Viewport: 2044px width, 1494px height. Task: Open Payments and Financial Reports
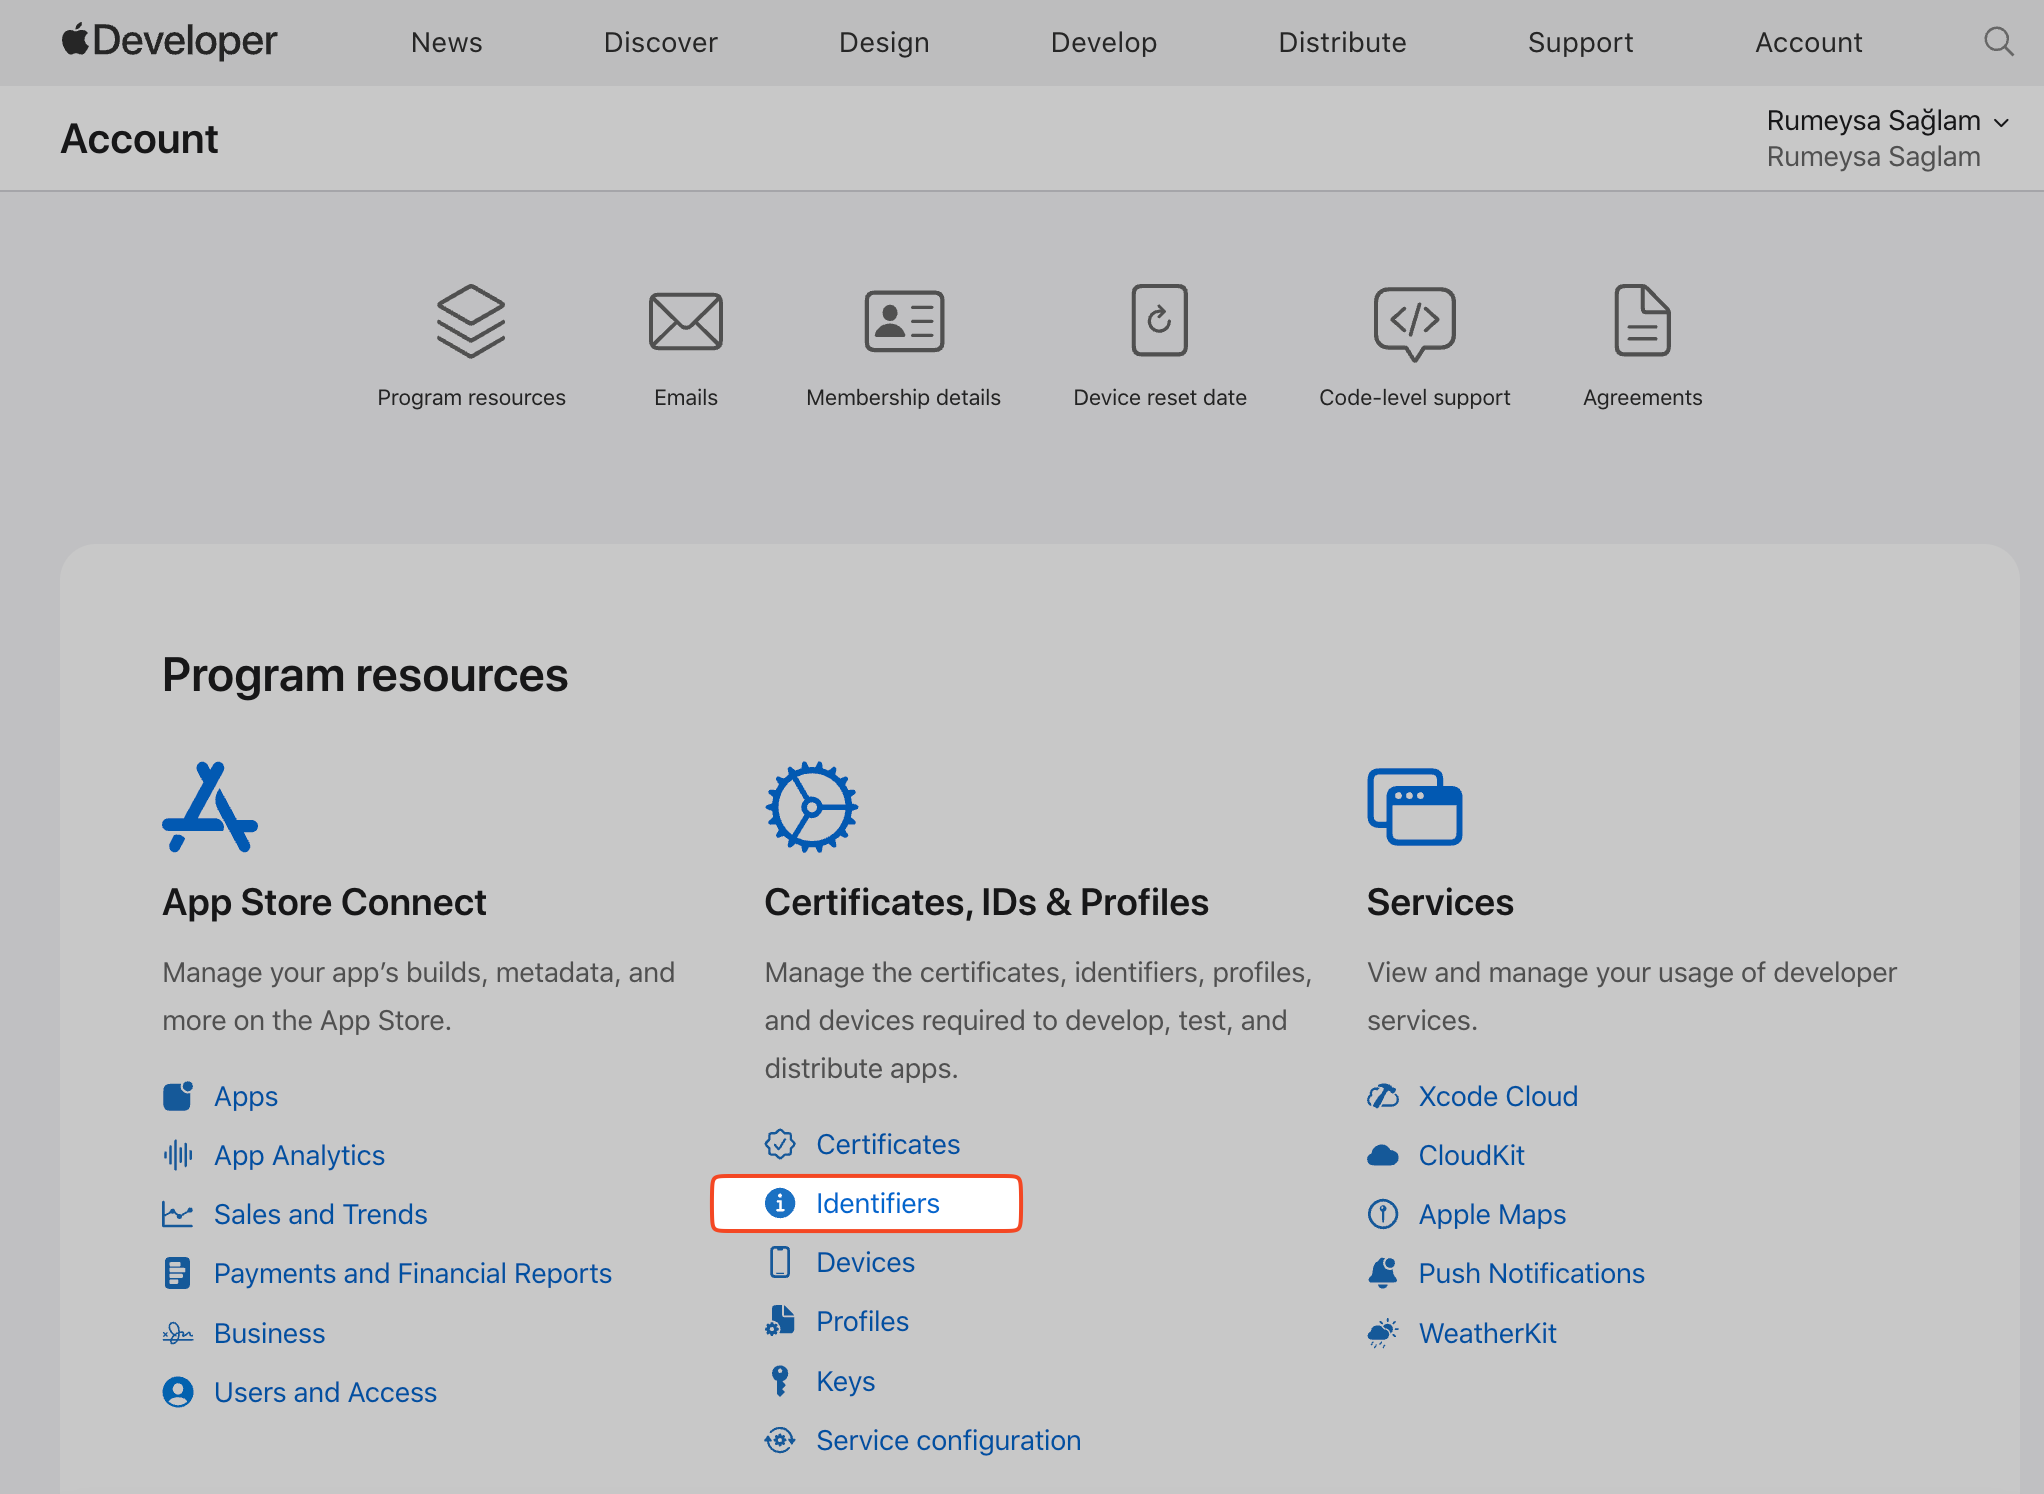click(413, 1272)
